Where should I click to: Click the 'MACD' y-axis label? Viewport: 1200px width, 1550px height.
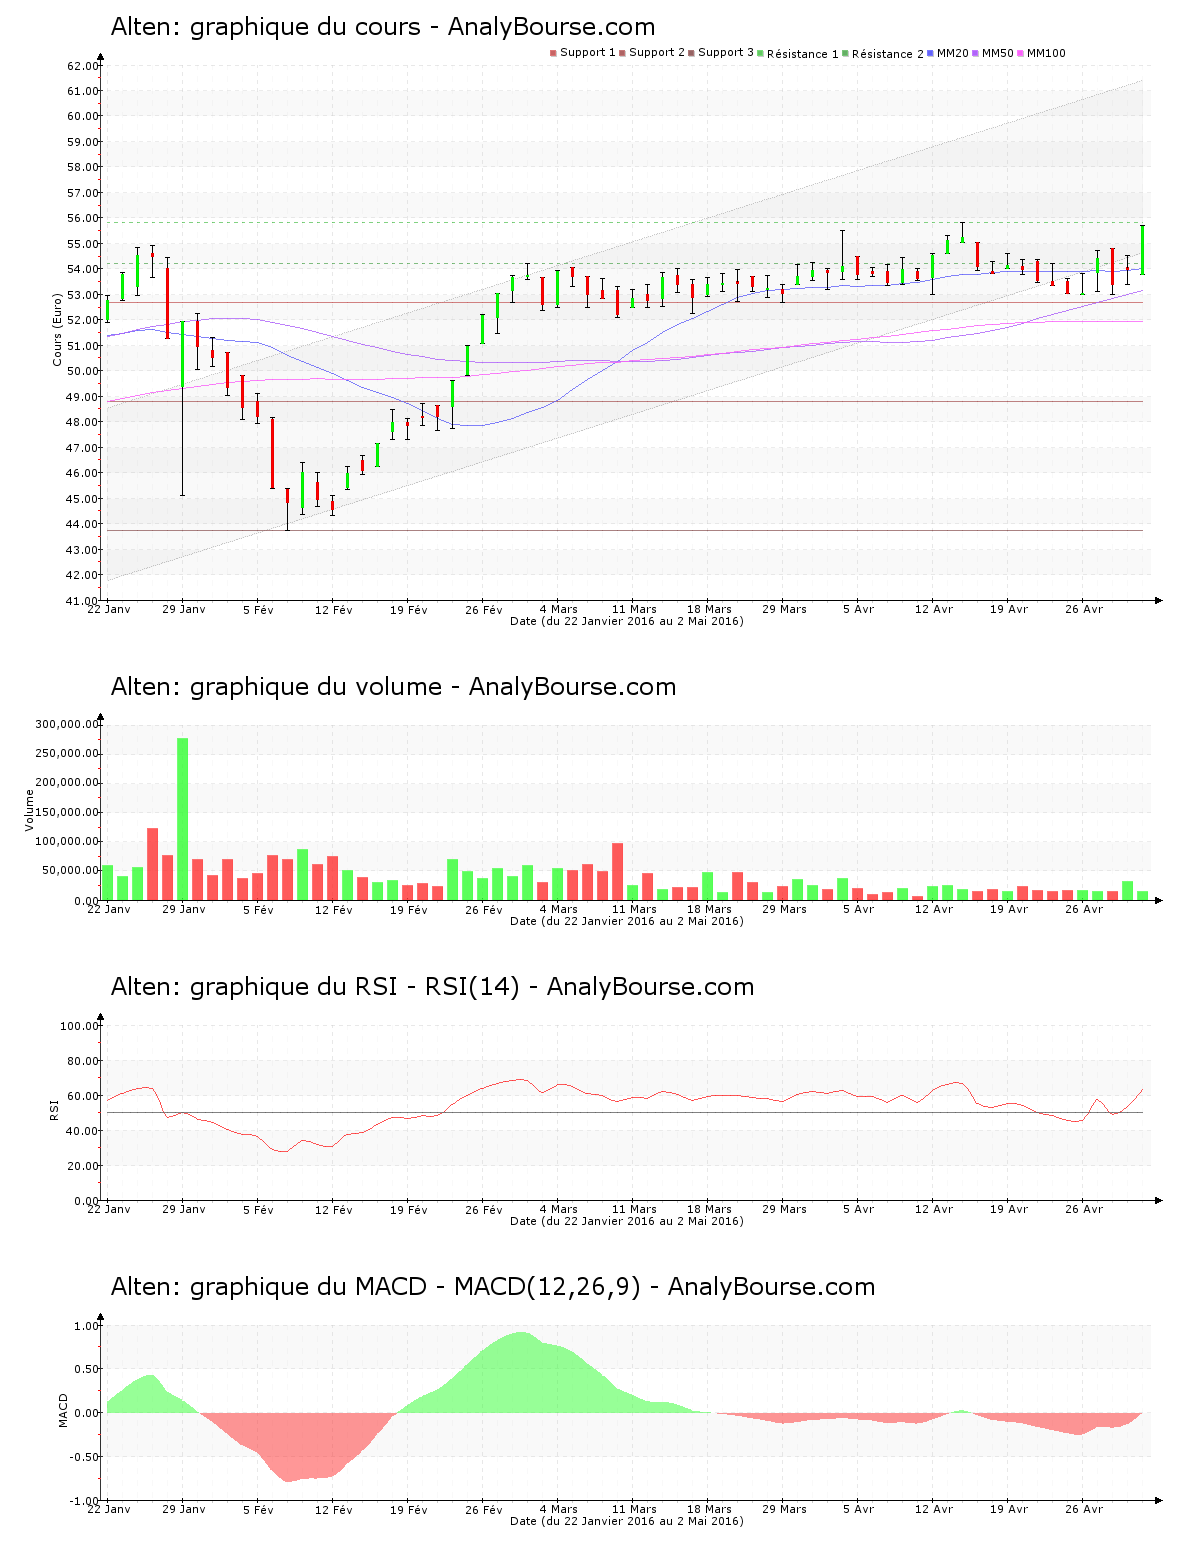coord(63,1410)
